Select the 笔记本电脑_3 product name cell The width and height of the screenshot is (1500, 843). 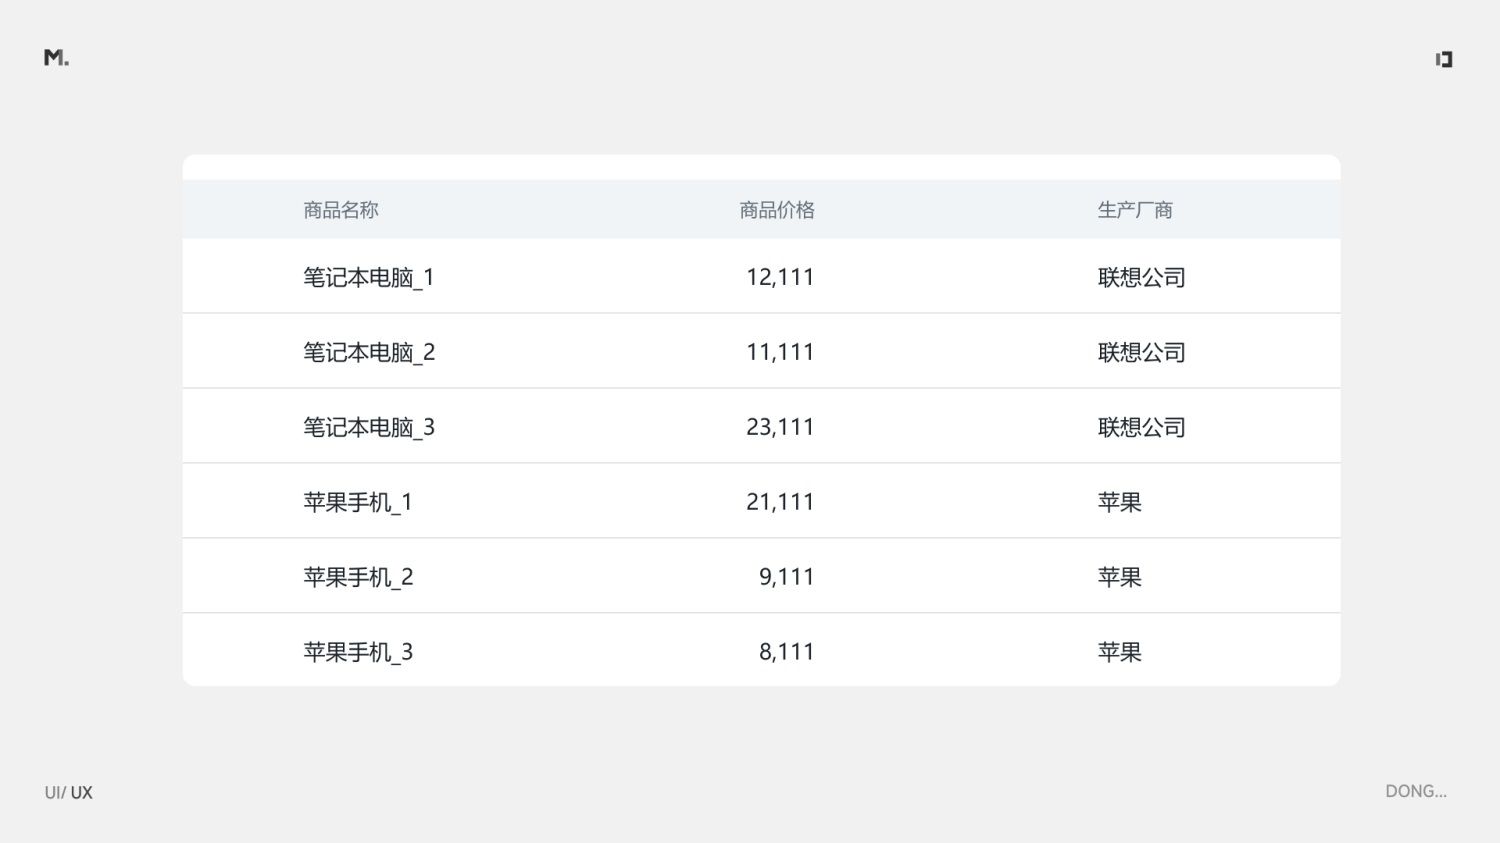pyautogui.click(x=369, y=427)
